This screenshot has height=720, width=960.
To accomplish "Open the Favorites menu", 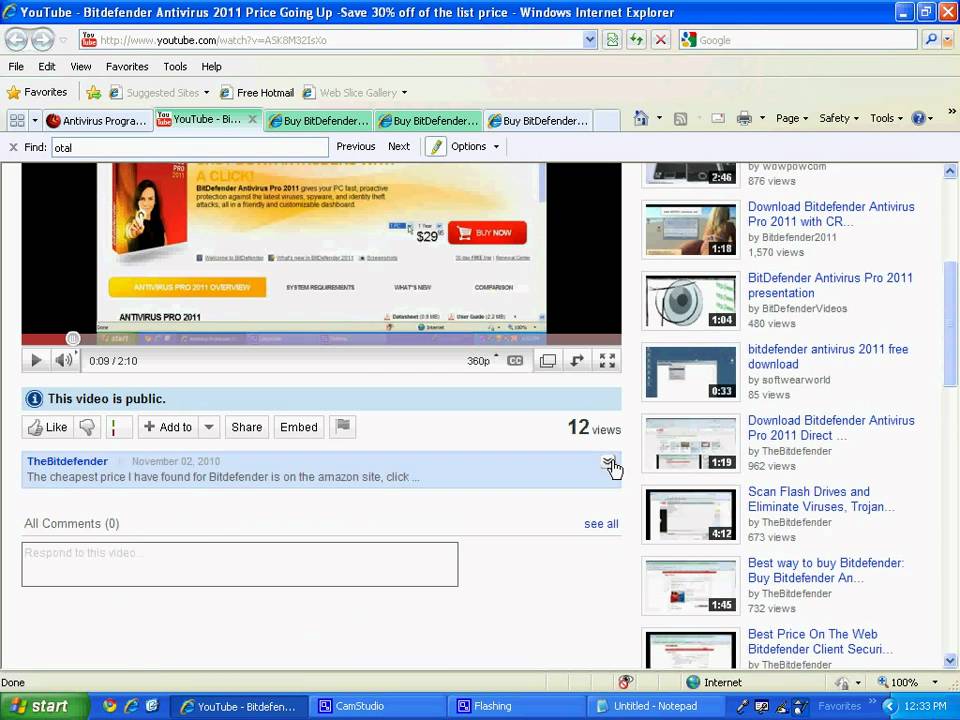I will pyautogui.click(x=127, y=66).
